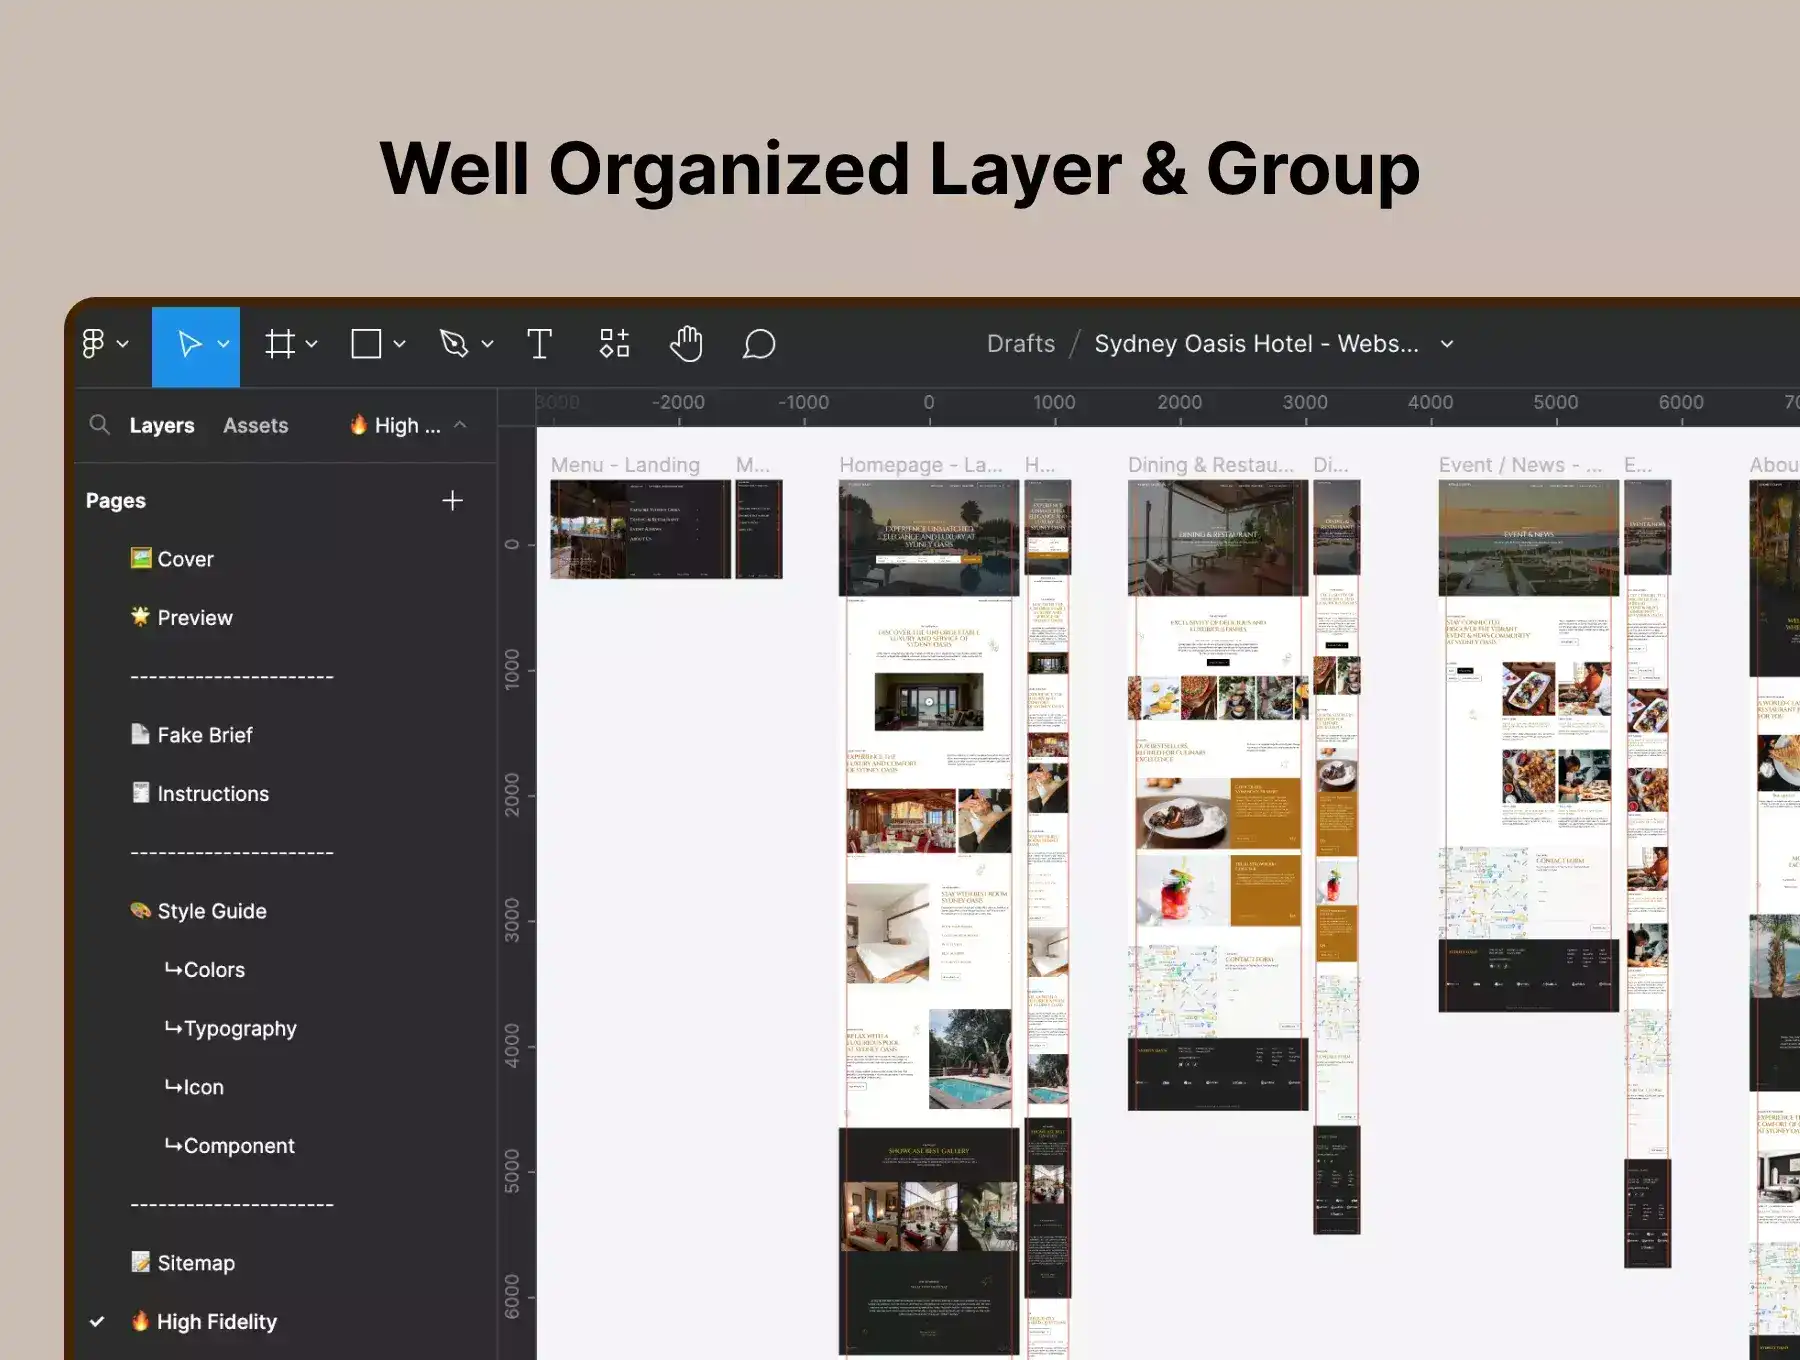Viewport: 1800px width, 1360px height.
Task: Open the Drafts breadcrumb link
Action: point(1020,344)
